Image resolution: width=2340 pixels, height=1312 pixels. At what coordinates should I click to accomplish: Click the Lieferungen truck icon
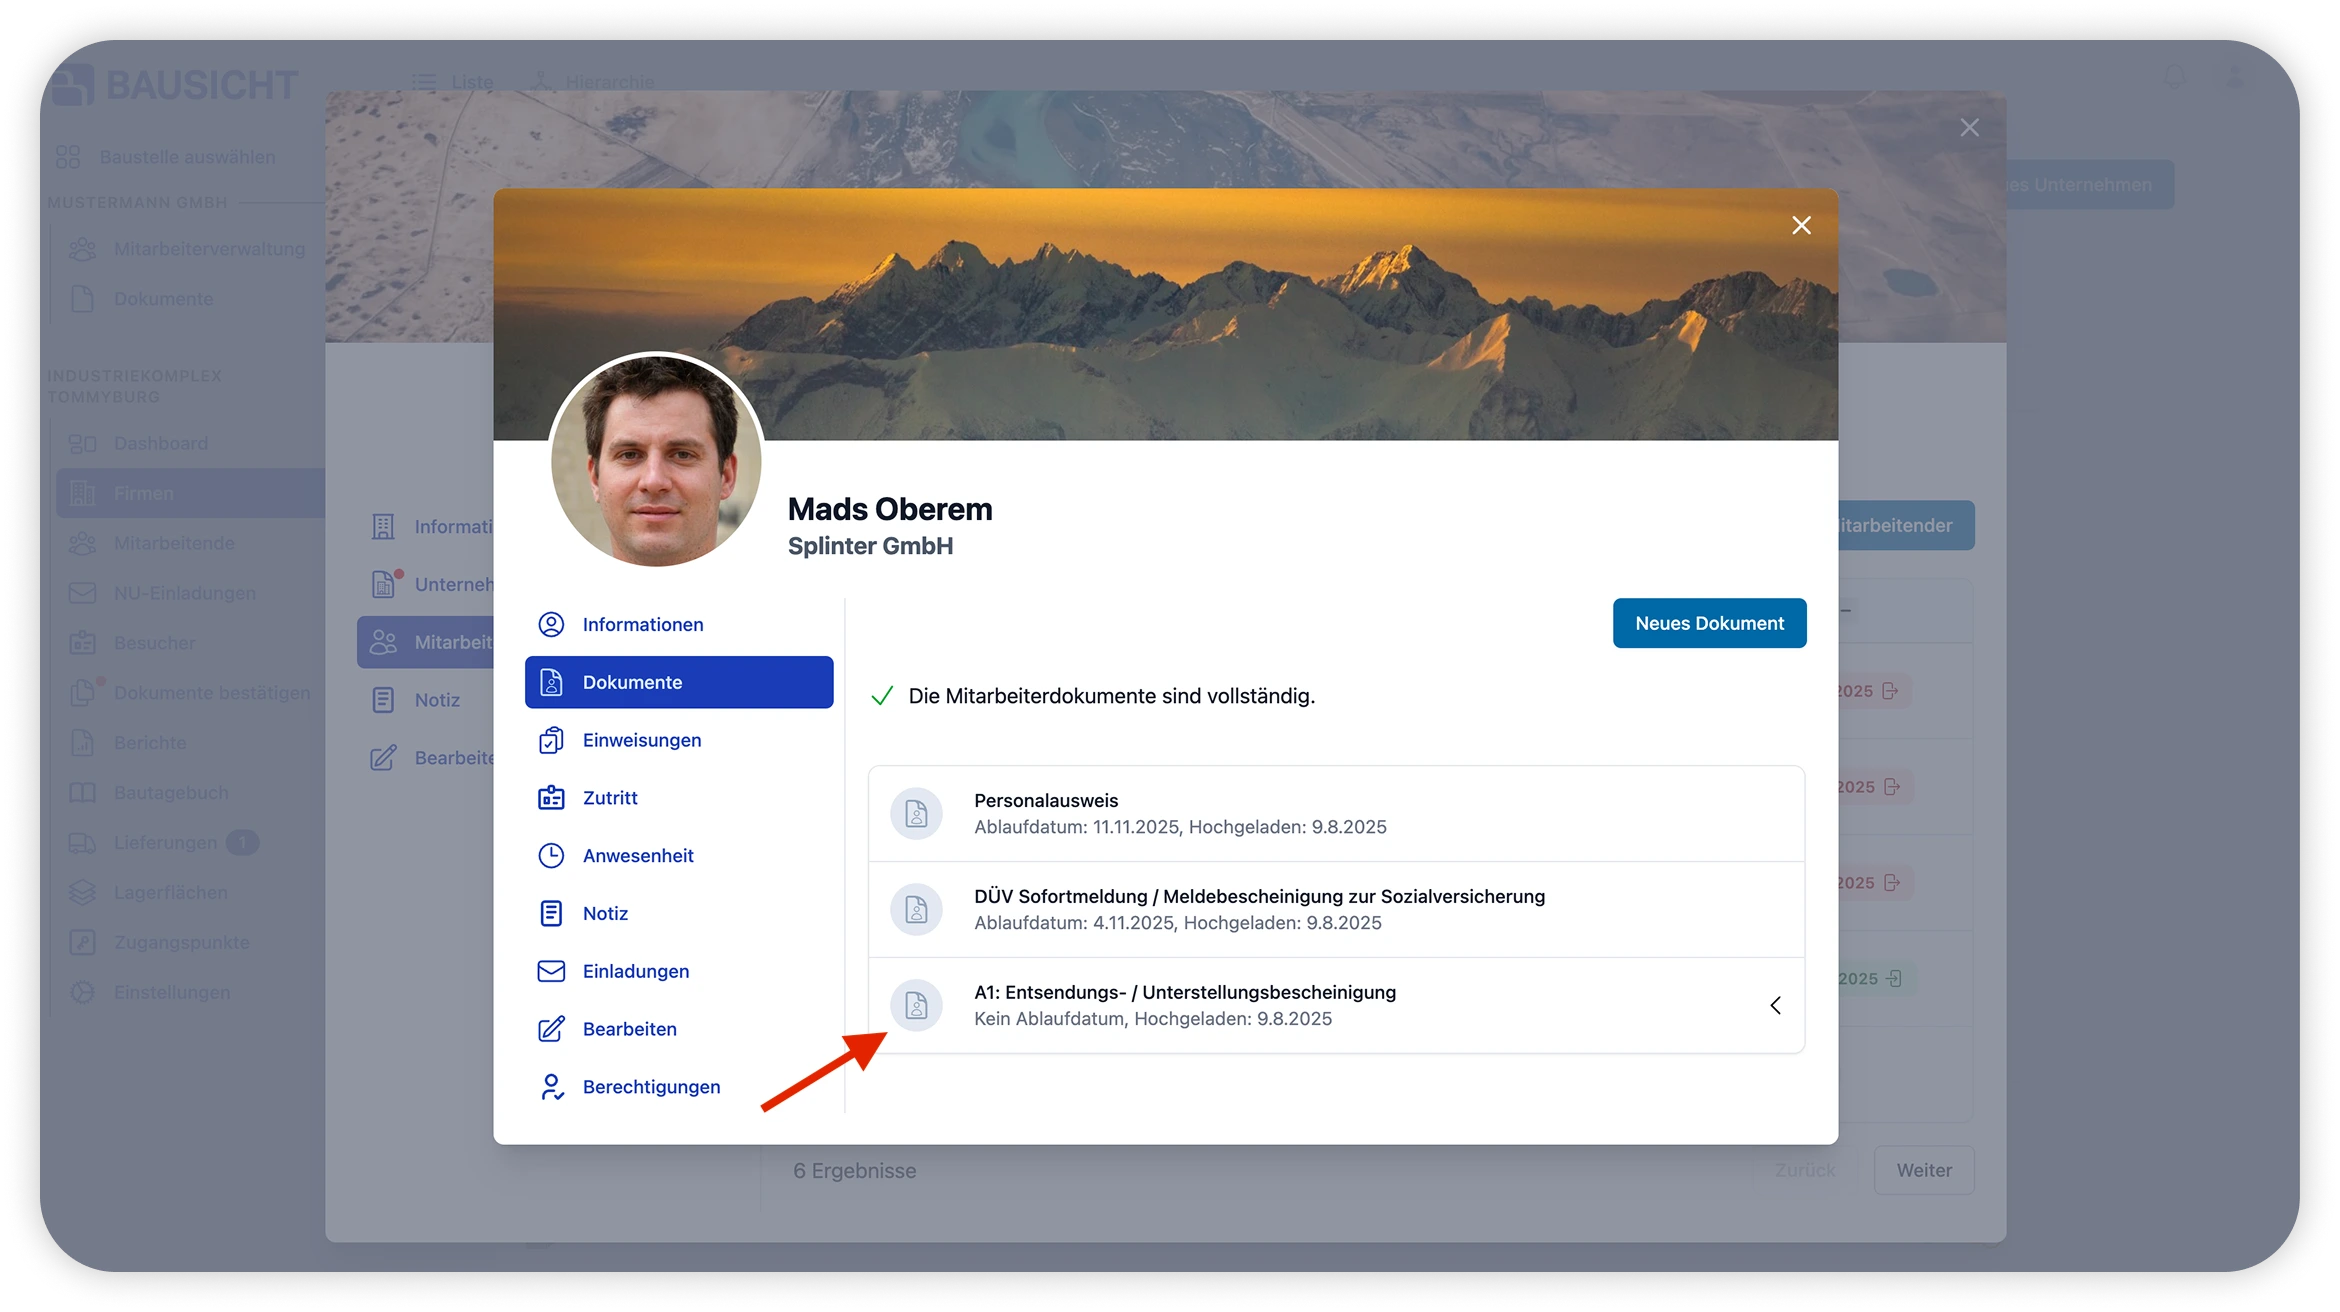coord(82,843)
